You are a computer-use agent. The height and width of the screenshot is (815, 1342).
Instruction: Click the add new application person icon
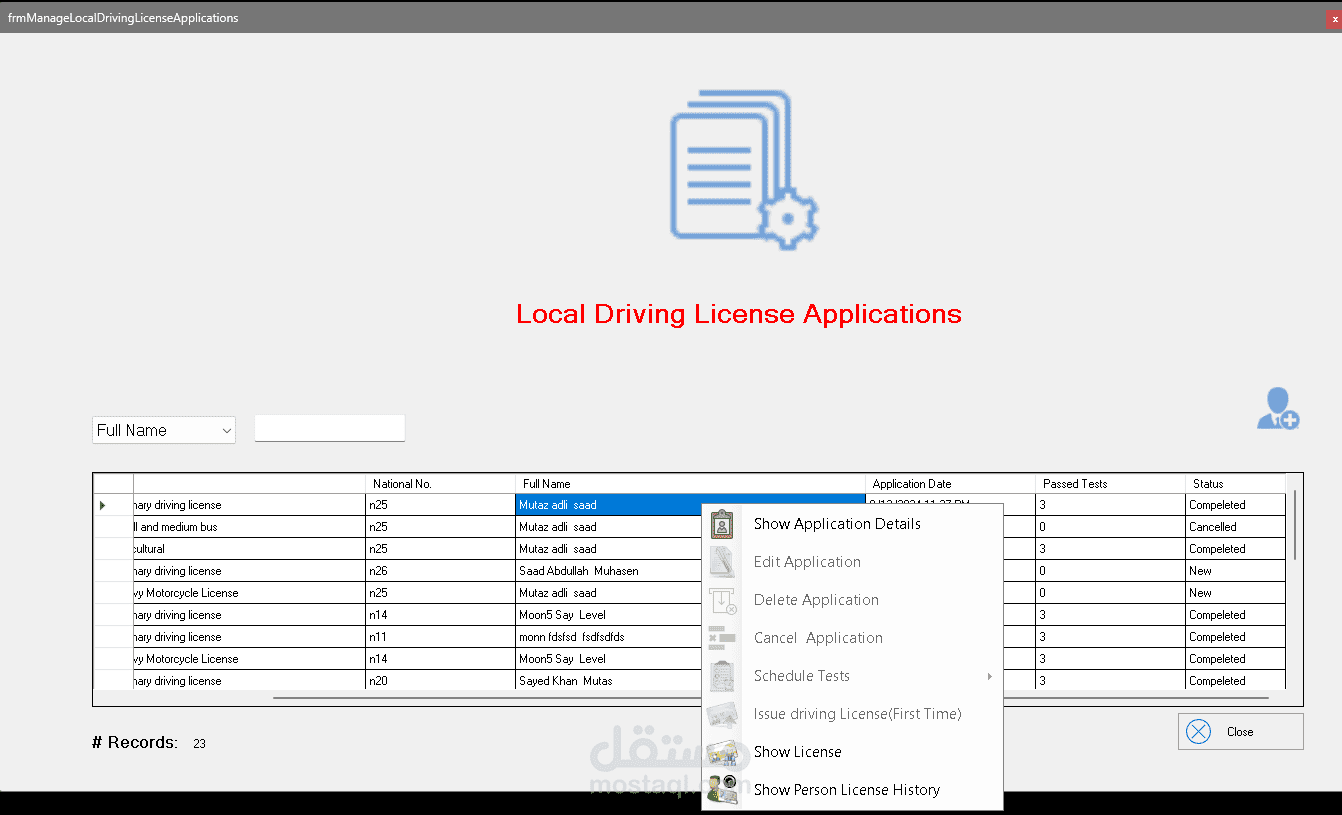tap(1277, 409)
